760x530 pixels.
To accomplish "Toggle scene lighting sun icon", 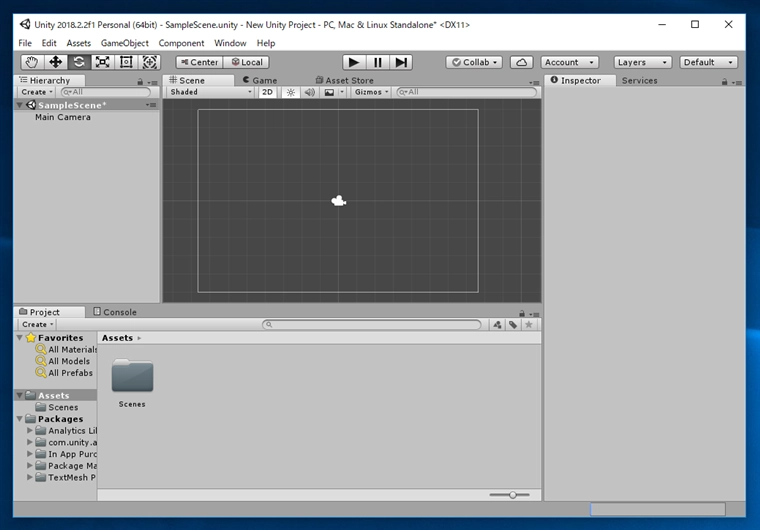I will (291, 92).
